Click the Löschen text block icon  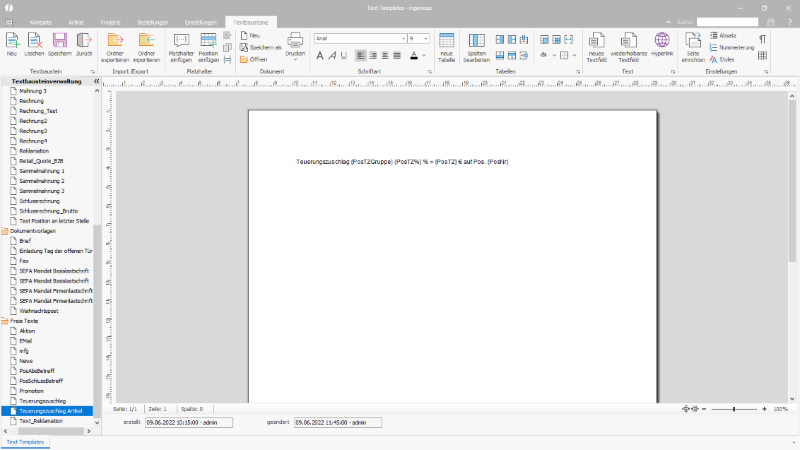pyautogui.click(x=34, y=44)
